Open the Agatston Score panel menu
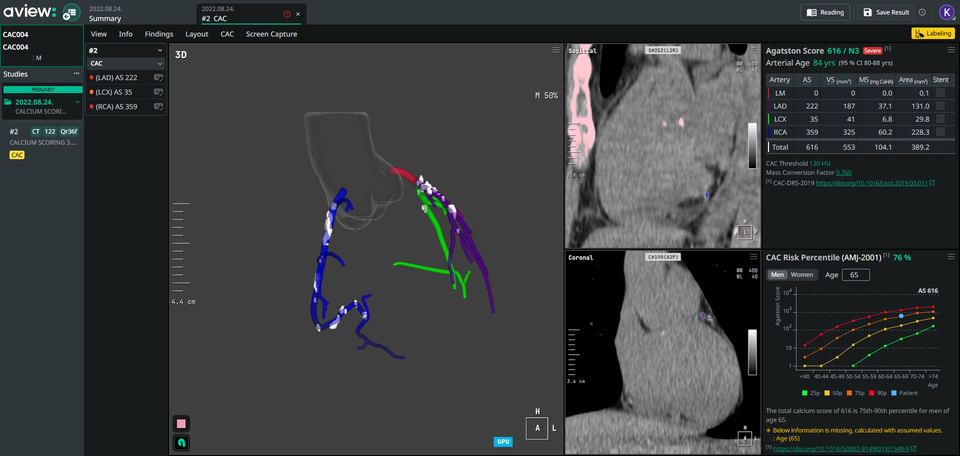The image size is (960, 456). 950,50
